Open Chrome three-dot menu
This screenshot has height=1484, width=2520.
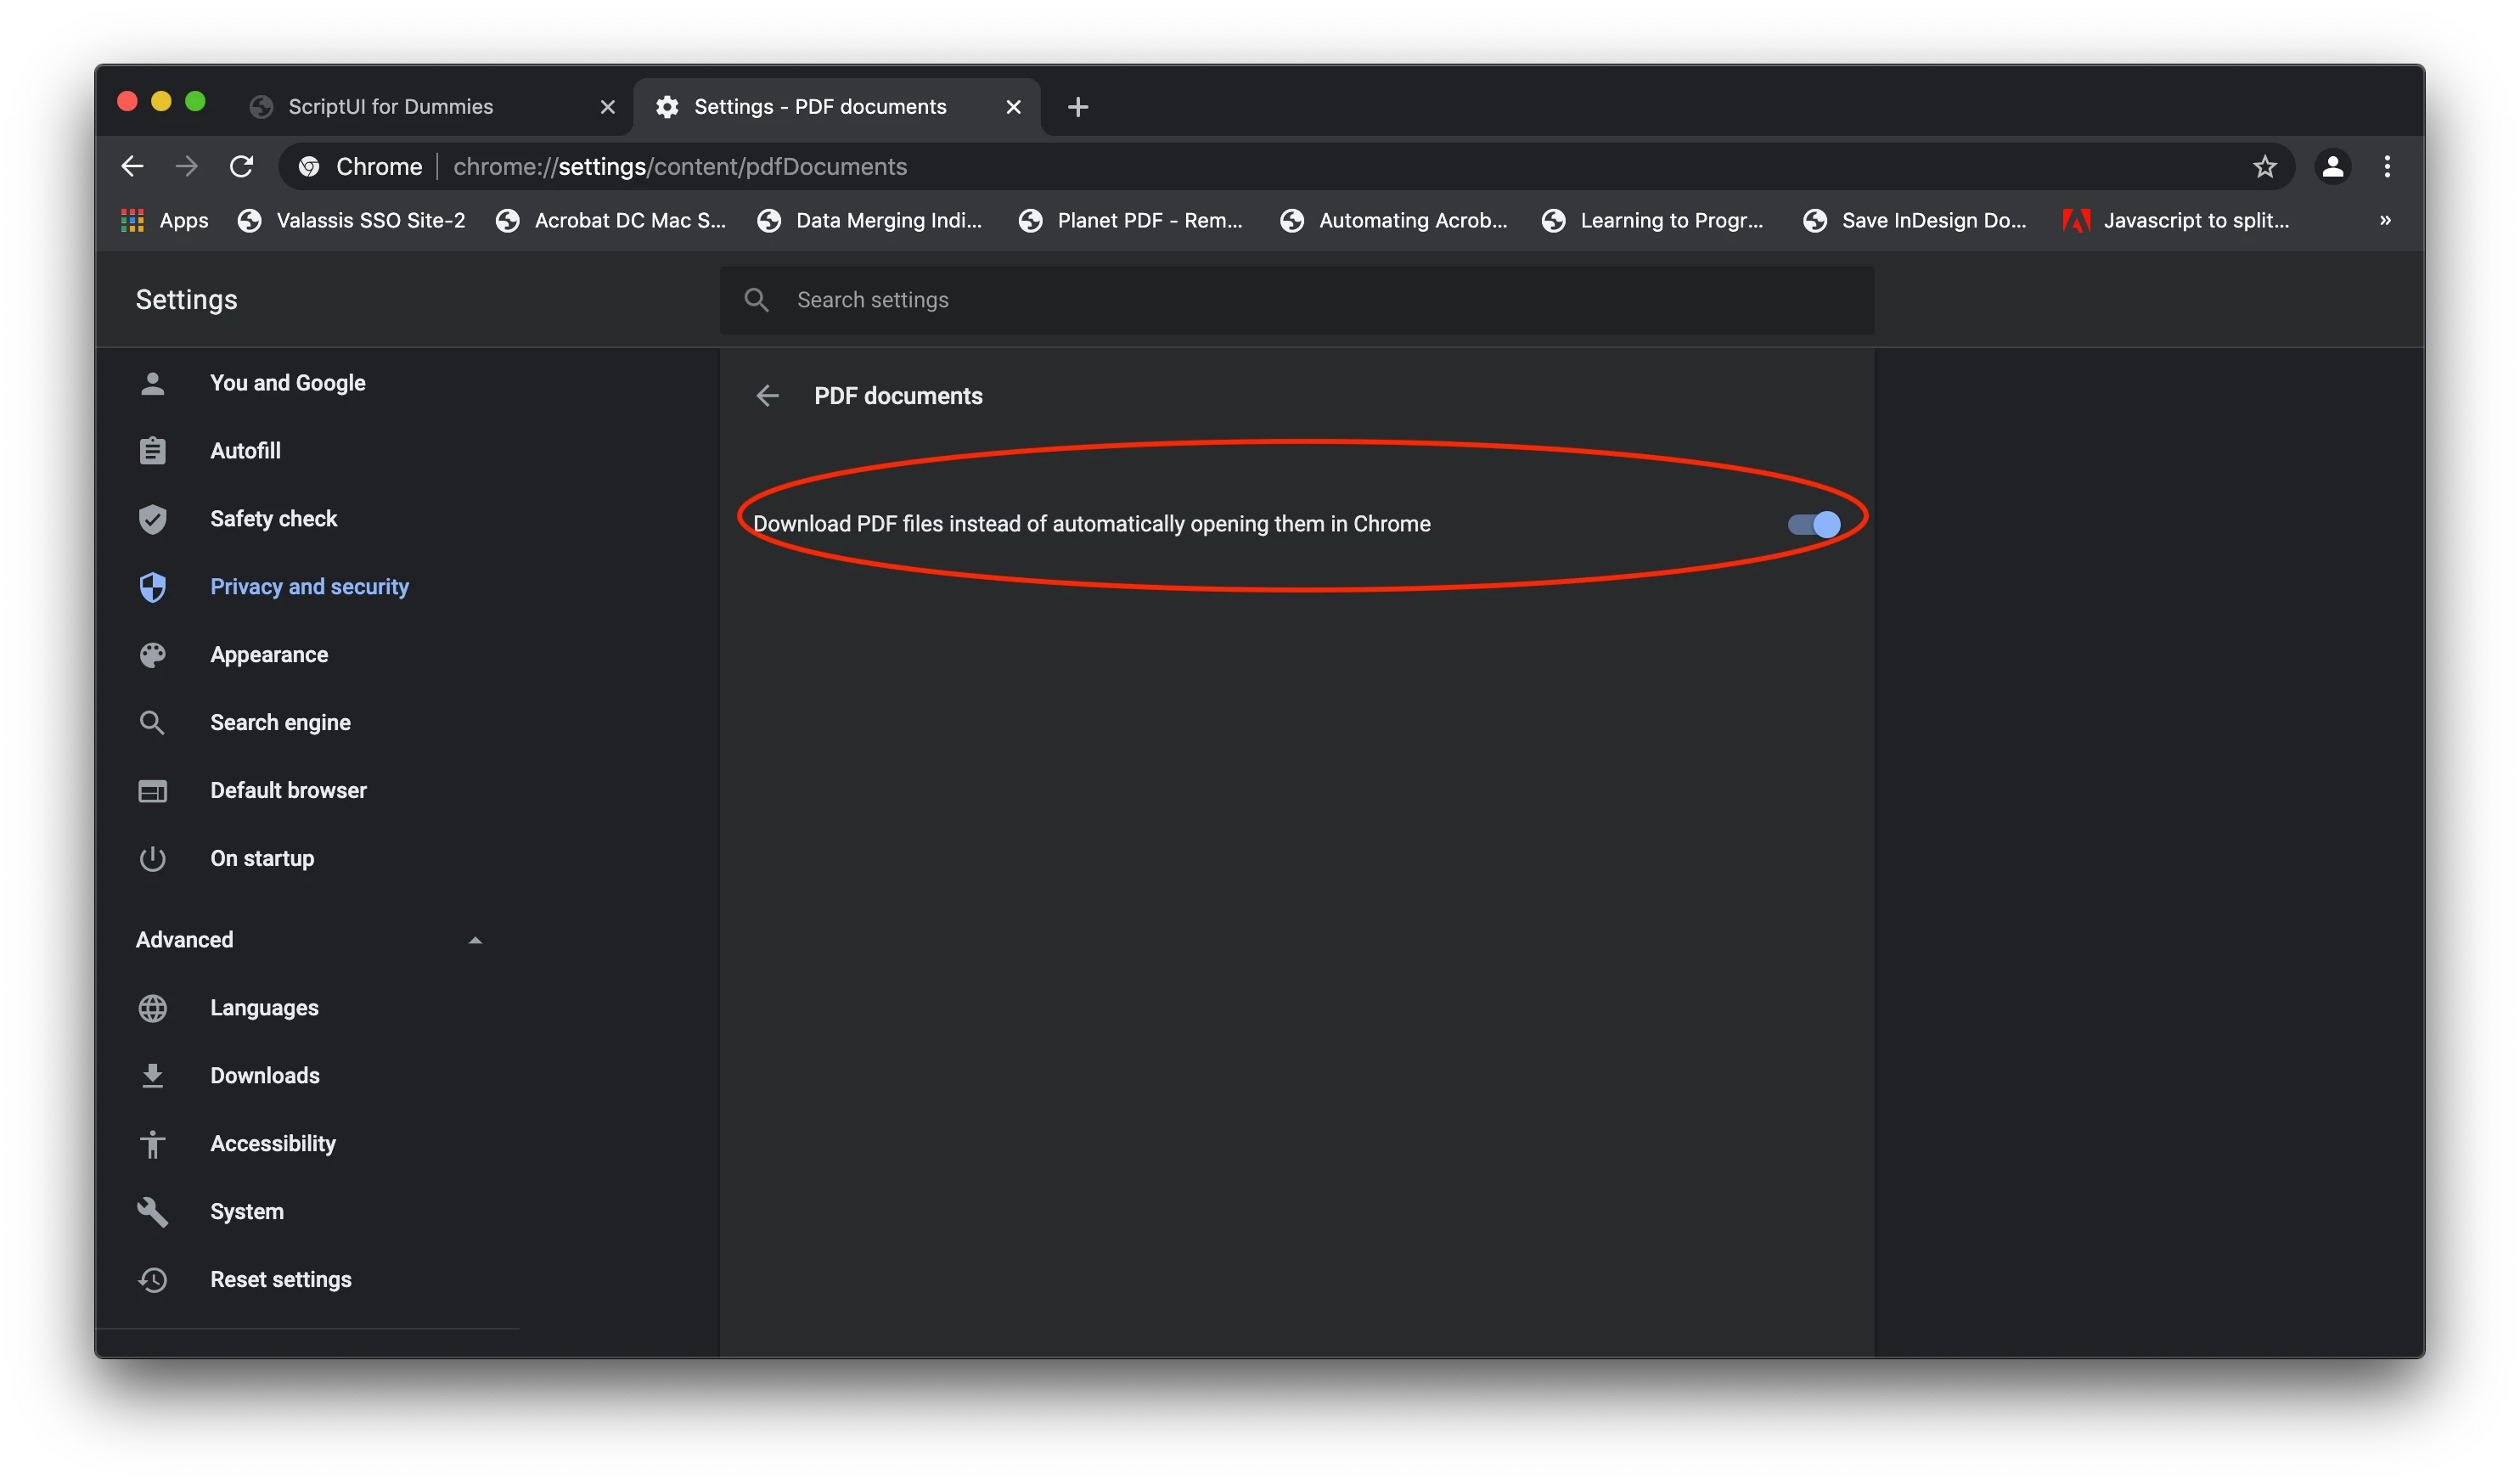pyautogui.click(x=2387, y=167)
